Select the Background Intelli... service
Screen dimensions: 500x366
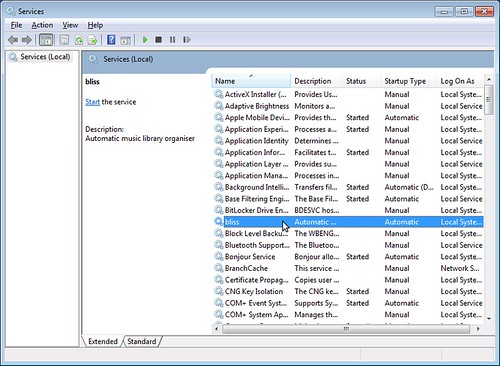coord(348,187)
